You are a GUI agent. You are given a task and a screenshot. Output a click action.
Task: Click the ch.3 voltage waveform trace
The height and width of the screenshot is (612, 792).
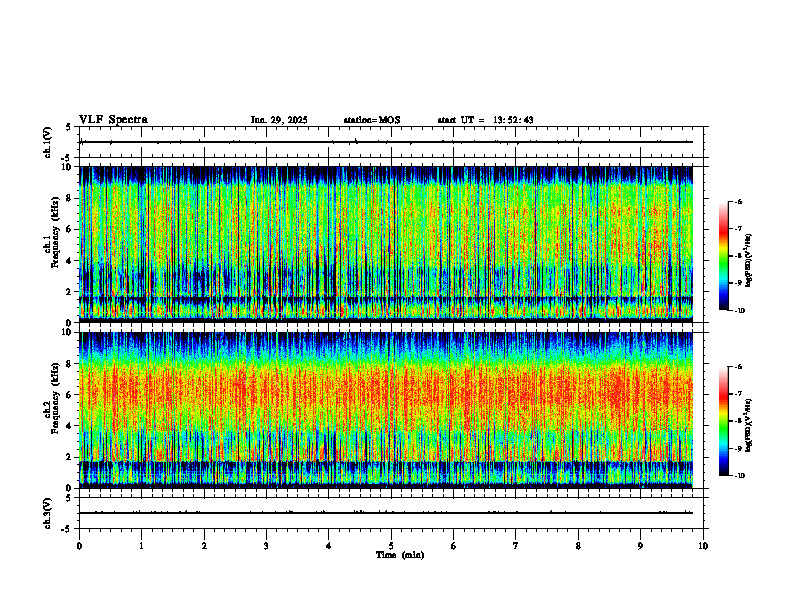point(386,513)
